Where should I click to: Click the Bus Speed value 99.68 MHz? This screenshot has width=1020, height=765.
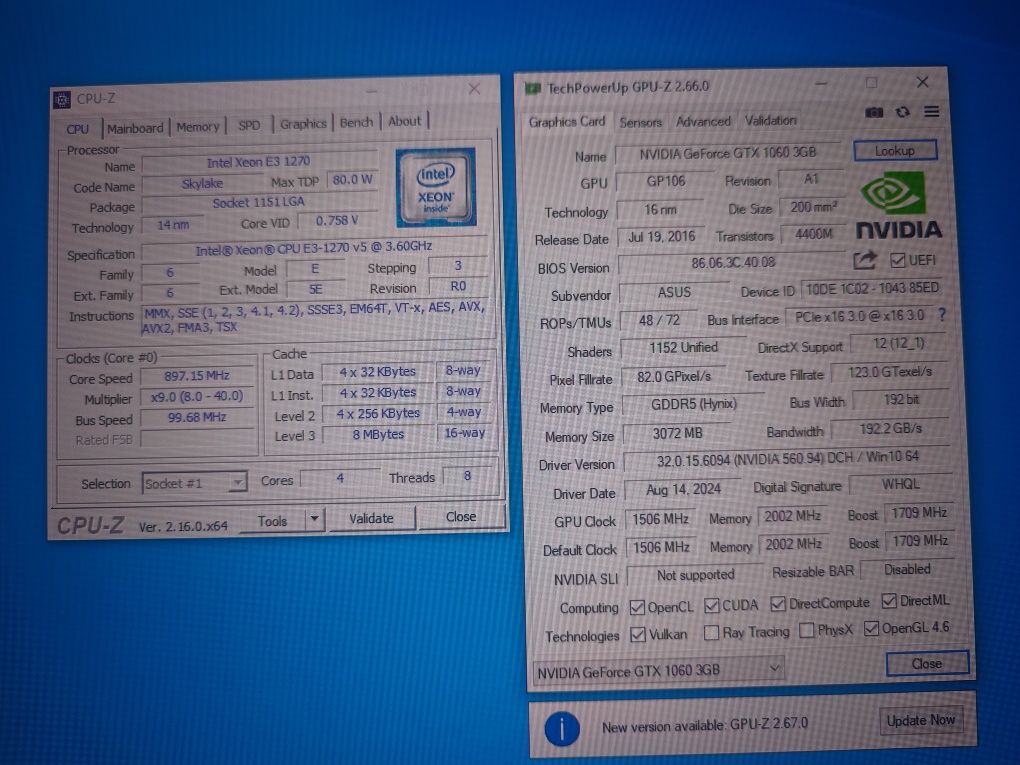click(x=196, y=417)
